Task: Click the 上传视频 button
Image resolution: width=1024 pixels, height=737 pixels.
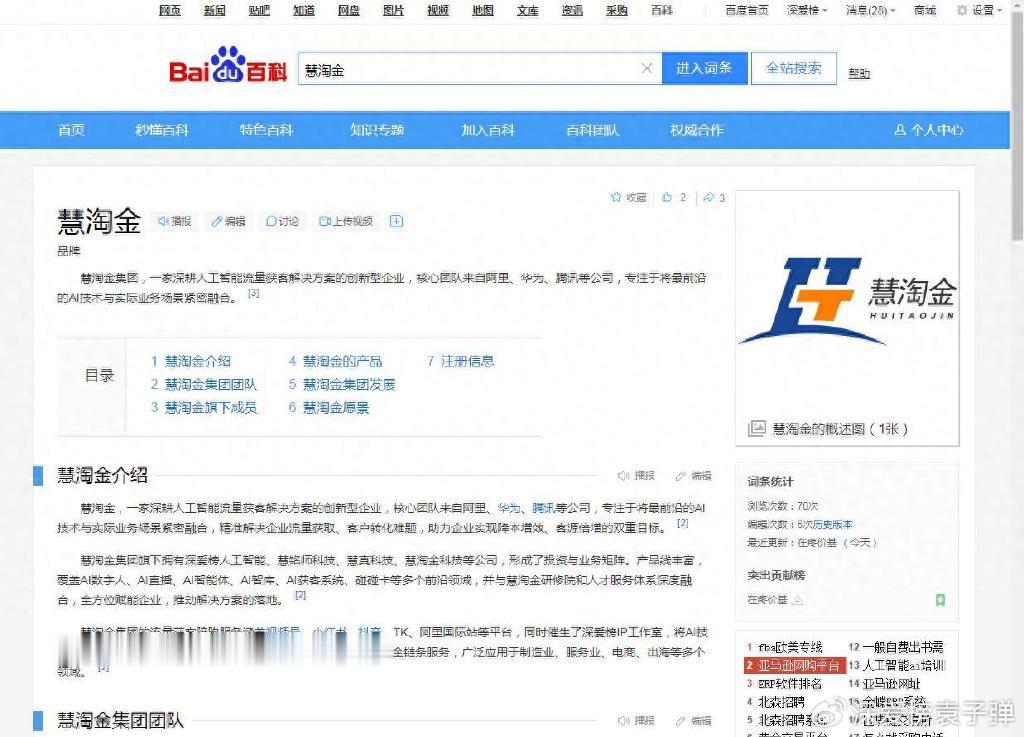Action: point(346,221)
